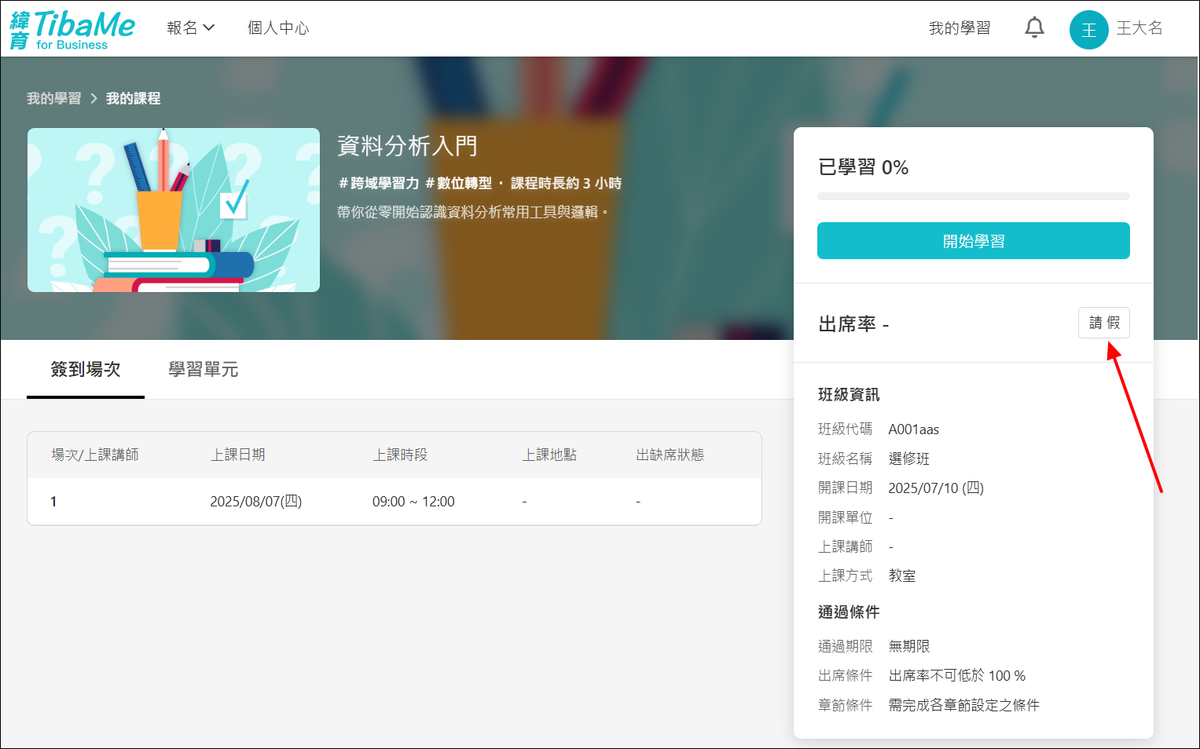Click the 上課日期 column header
Viewport: 1200px width, 749px height.
[237, 454]
